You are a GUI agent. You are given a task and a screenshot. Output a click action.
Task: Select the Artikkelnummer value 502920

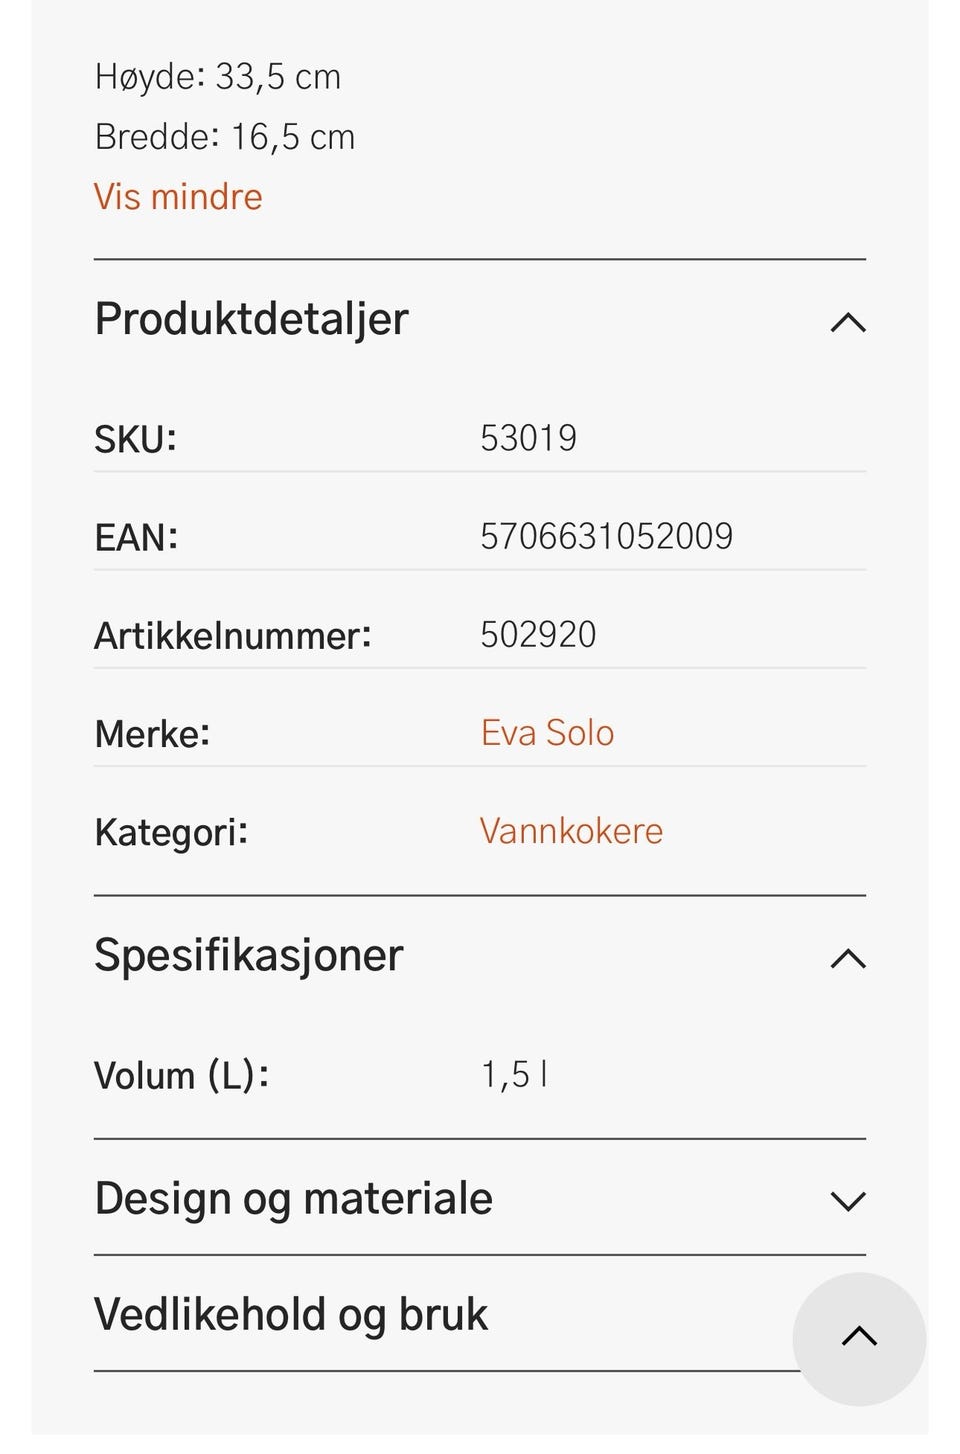(538, 634)
